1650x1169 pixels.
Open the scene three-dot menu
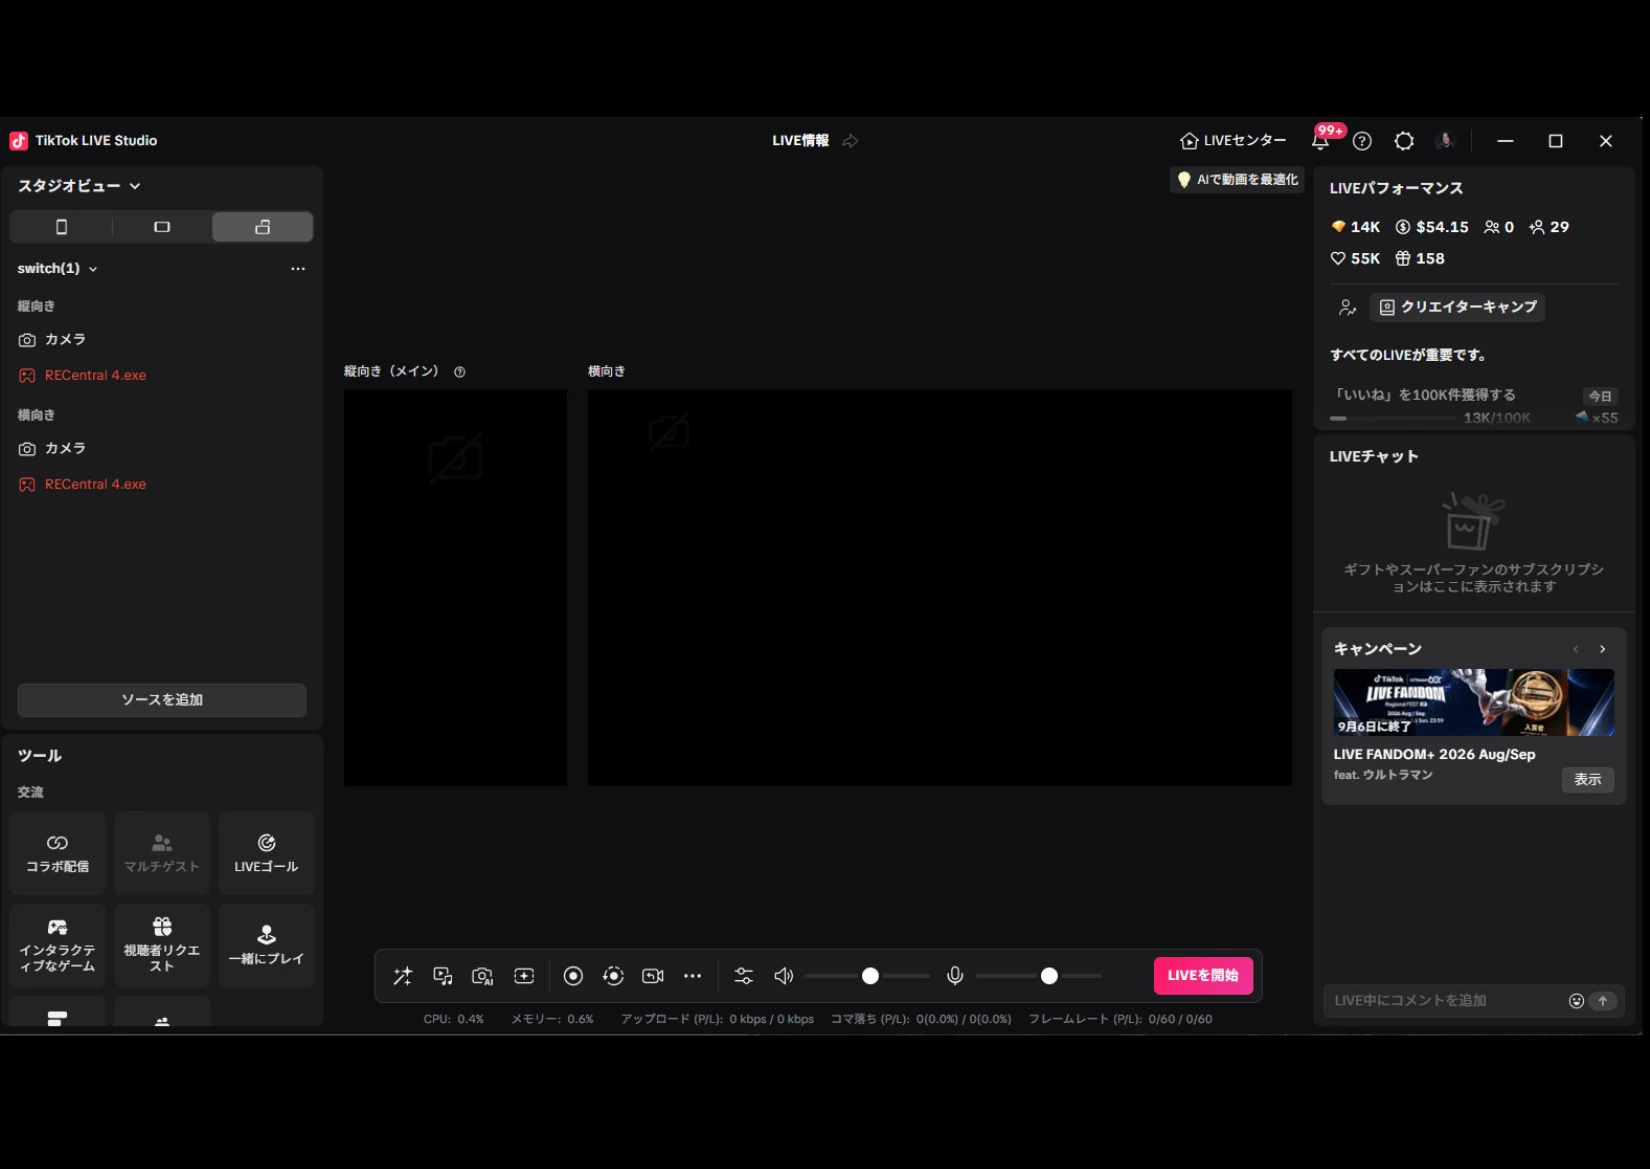point(298,268)
